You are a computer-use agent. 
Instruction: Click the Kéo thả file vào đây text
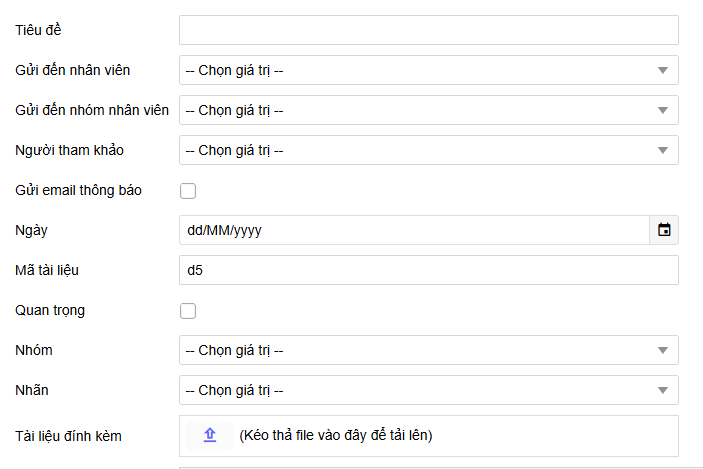point(335,435)
